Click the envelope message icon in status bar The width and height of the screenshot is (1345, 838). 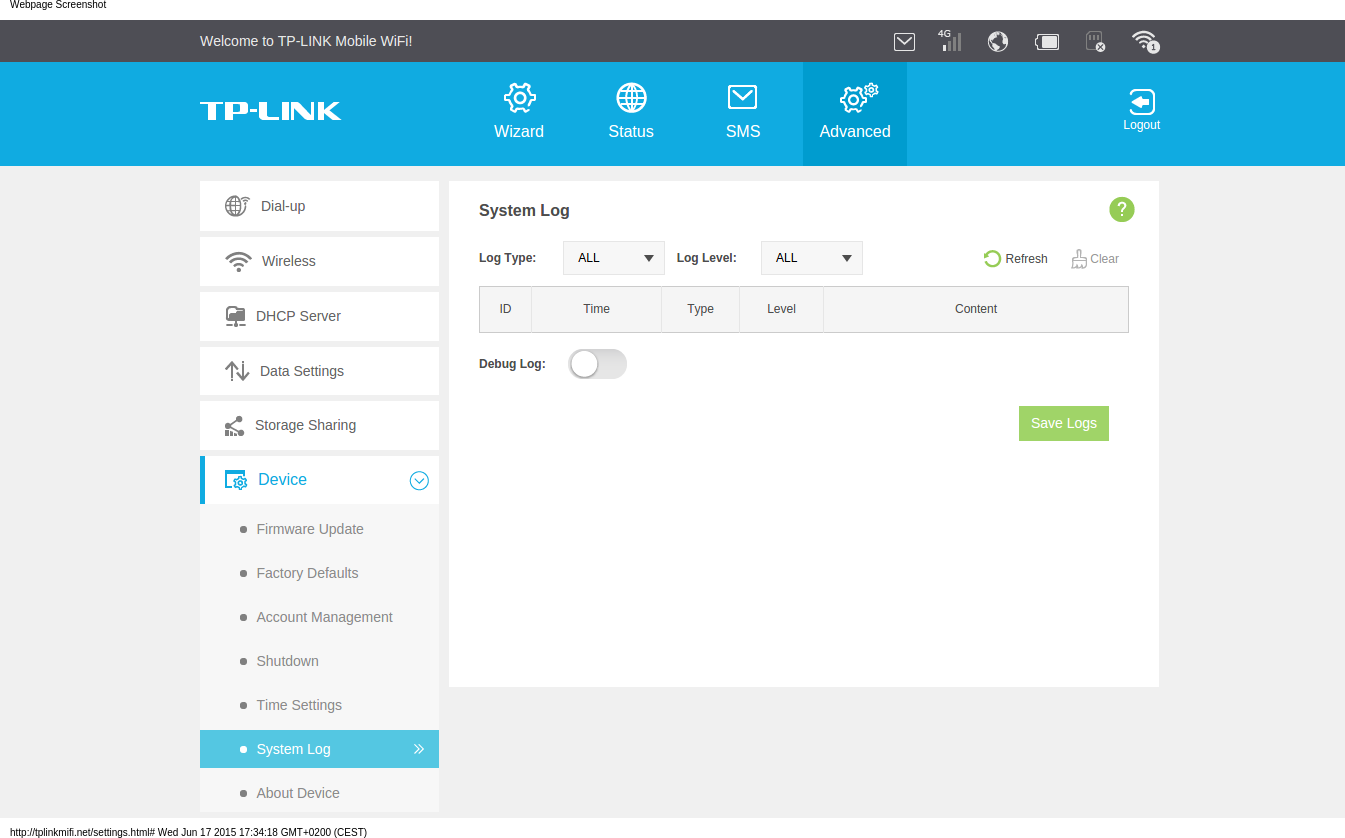904,41
